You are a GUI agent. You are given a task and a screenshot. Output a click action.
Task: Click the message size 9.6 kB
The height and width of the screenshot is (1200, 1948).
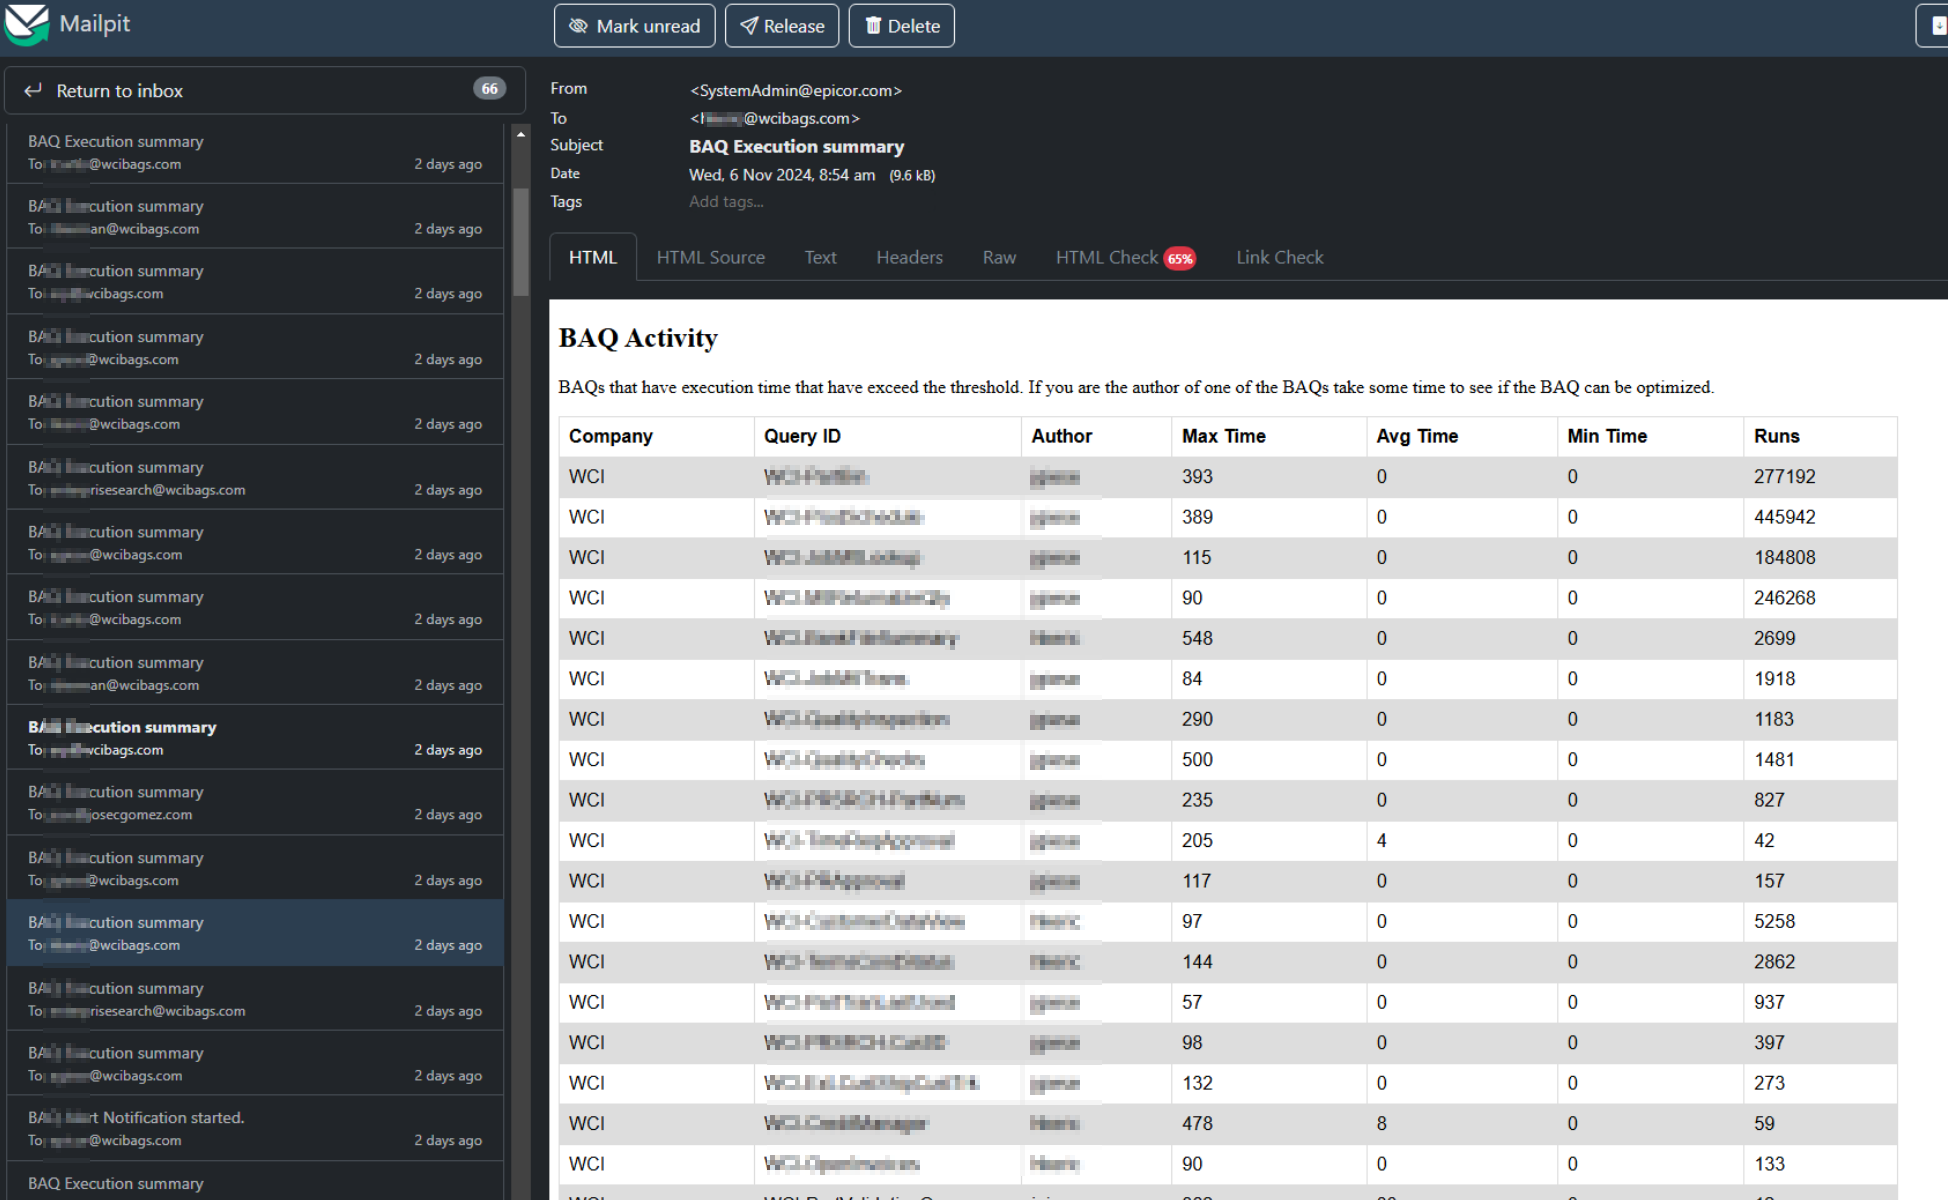[x=912, y=176]
